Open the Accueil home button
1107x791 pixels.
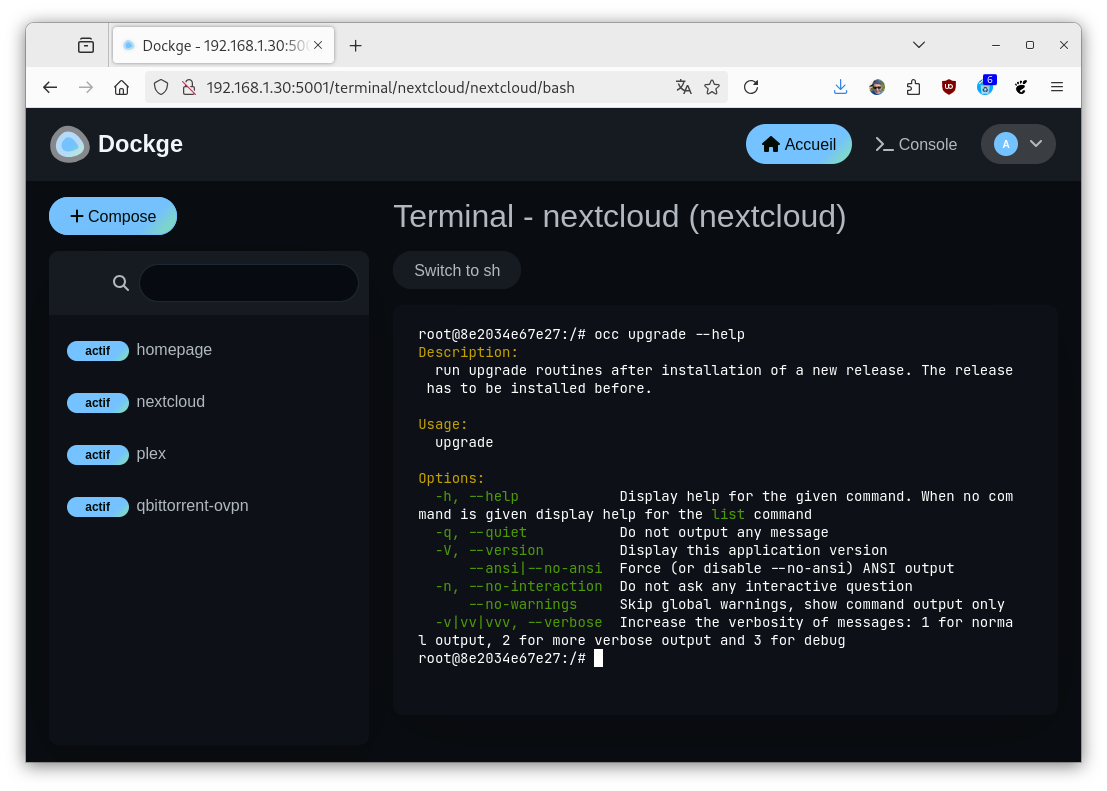[798, 144]
